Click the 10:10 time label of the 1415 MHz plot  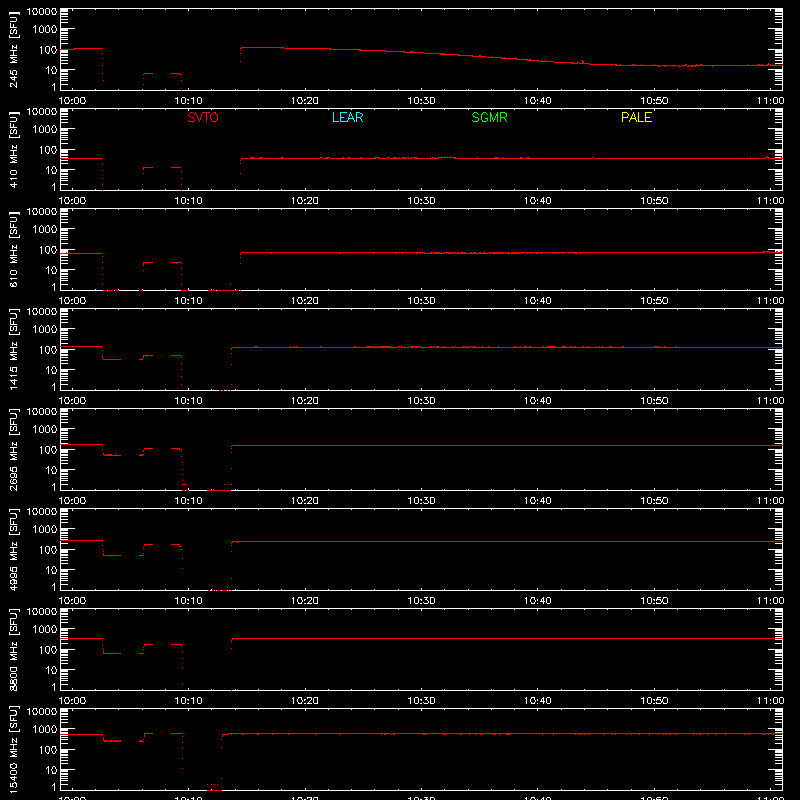click(188, 401)
